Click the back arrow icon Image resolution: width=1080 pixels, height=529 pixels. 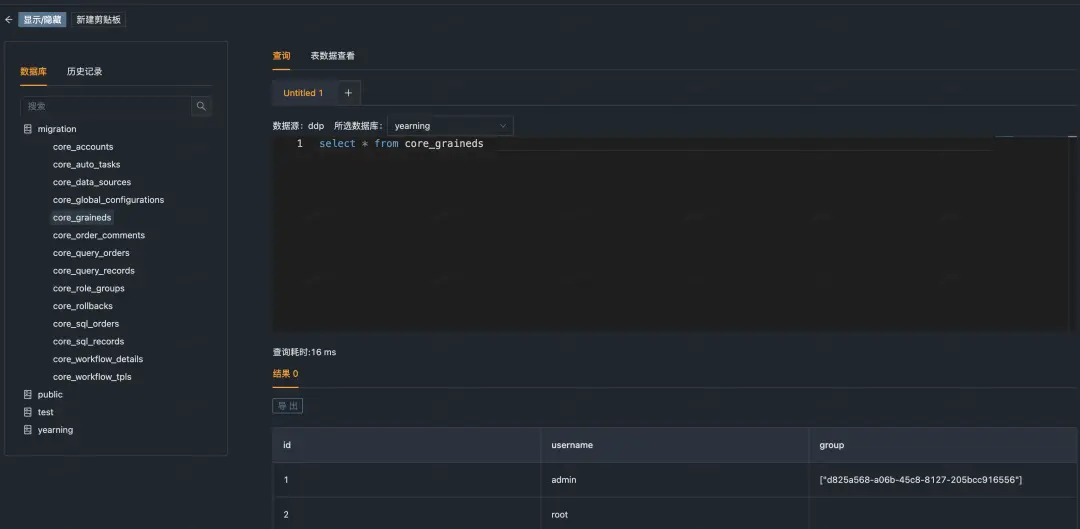8,20
